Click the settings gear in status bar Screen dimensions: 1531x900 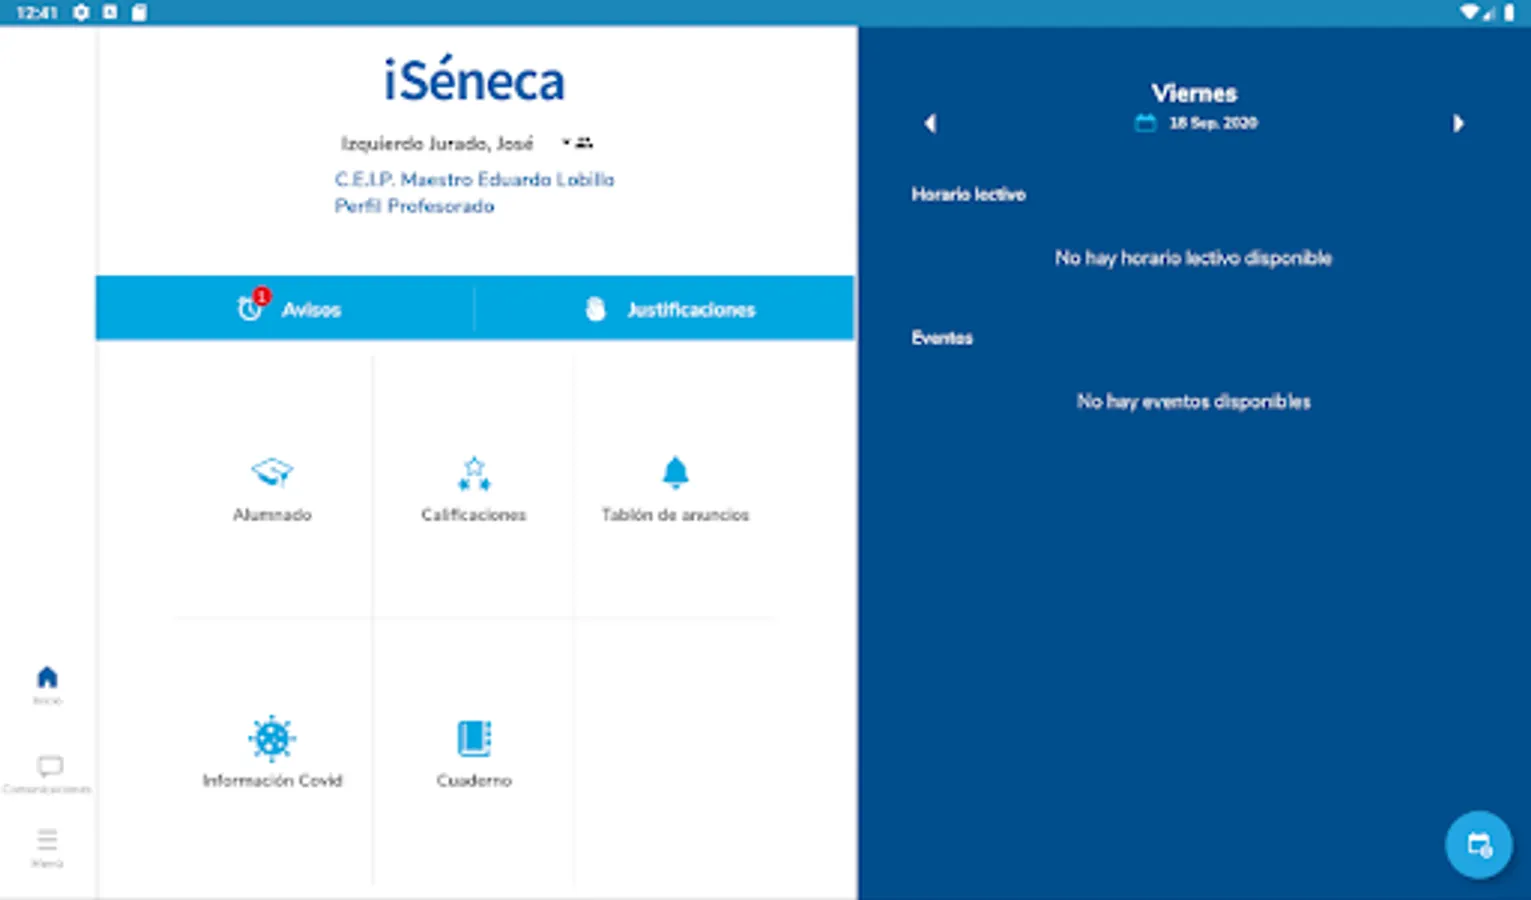[x=81, y=12]
